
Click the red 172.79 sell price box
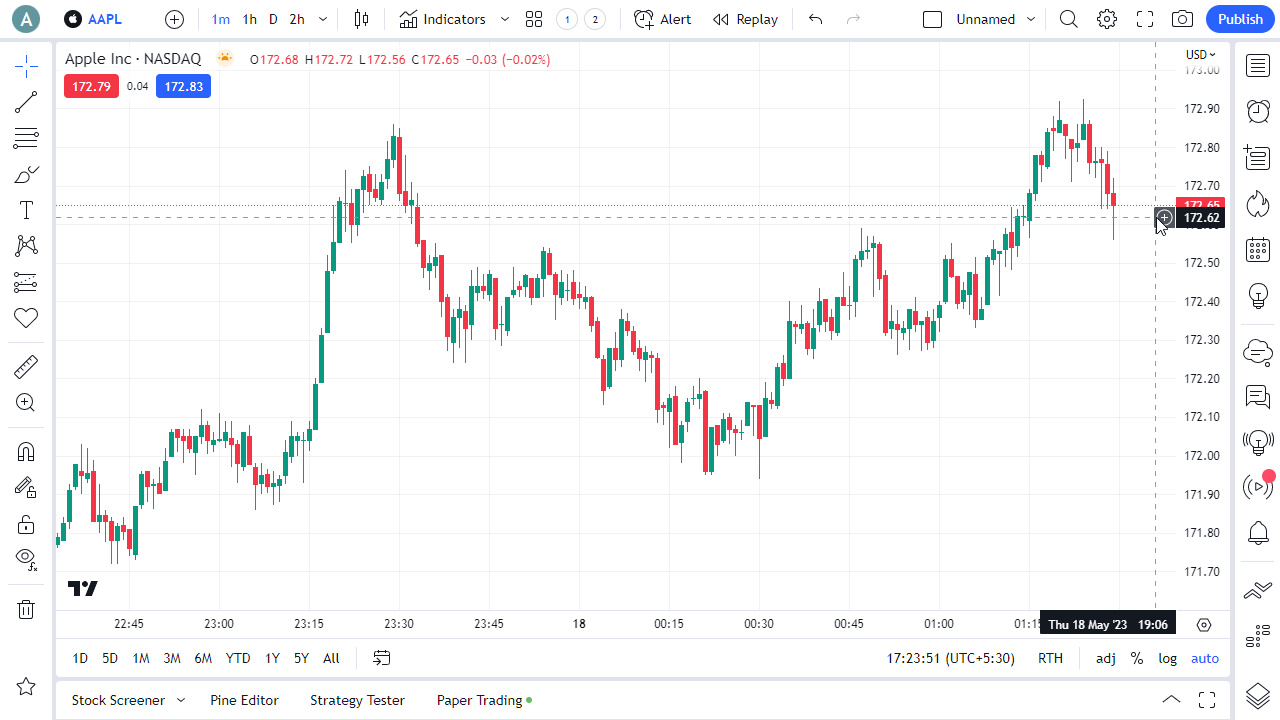(91, 86)
